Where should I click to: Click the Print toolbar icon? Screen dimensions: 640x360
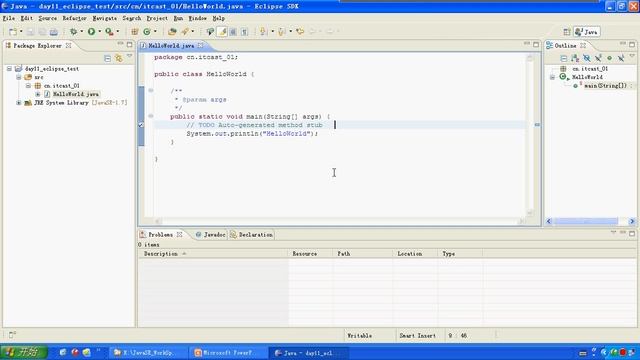(53, 31)
